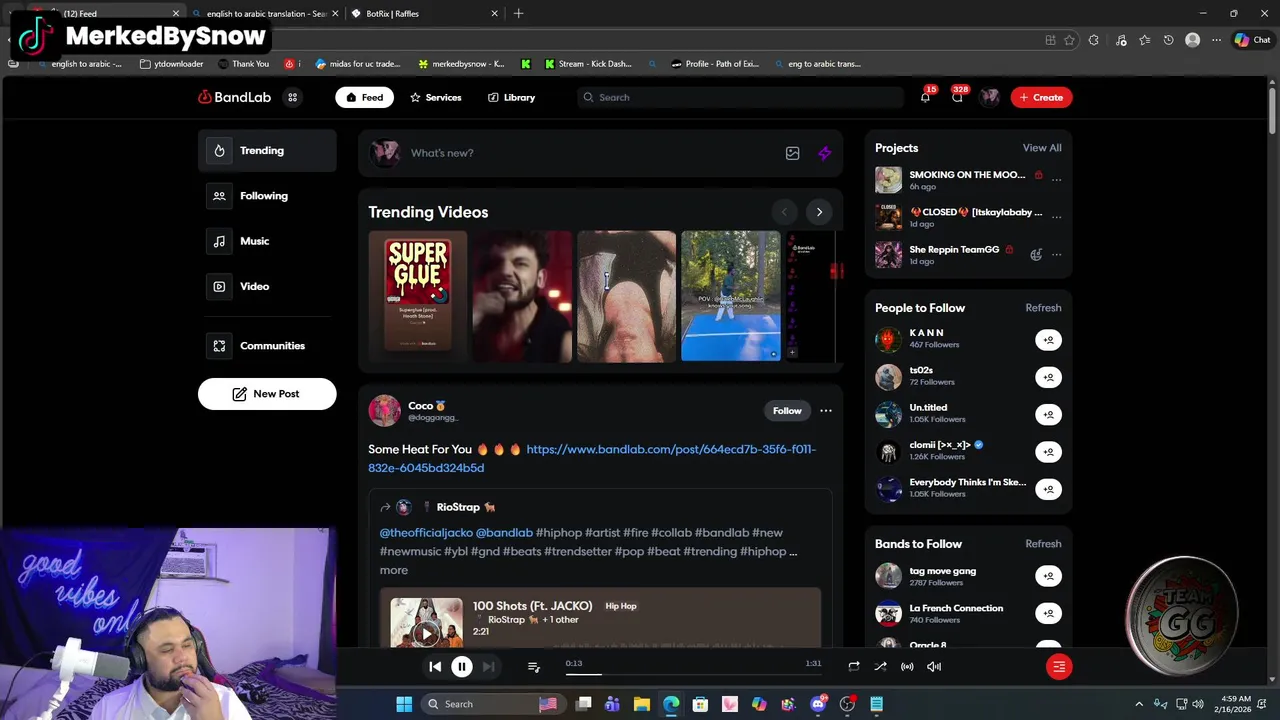The image size is (1280, 720).
Task: Open the She Reppin TeamGG project
Action: pos(954,250)
